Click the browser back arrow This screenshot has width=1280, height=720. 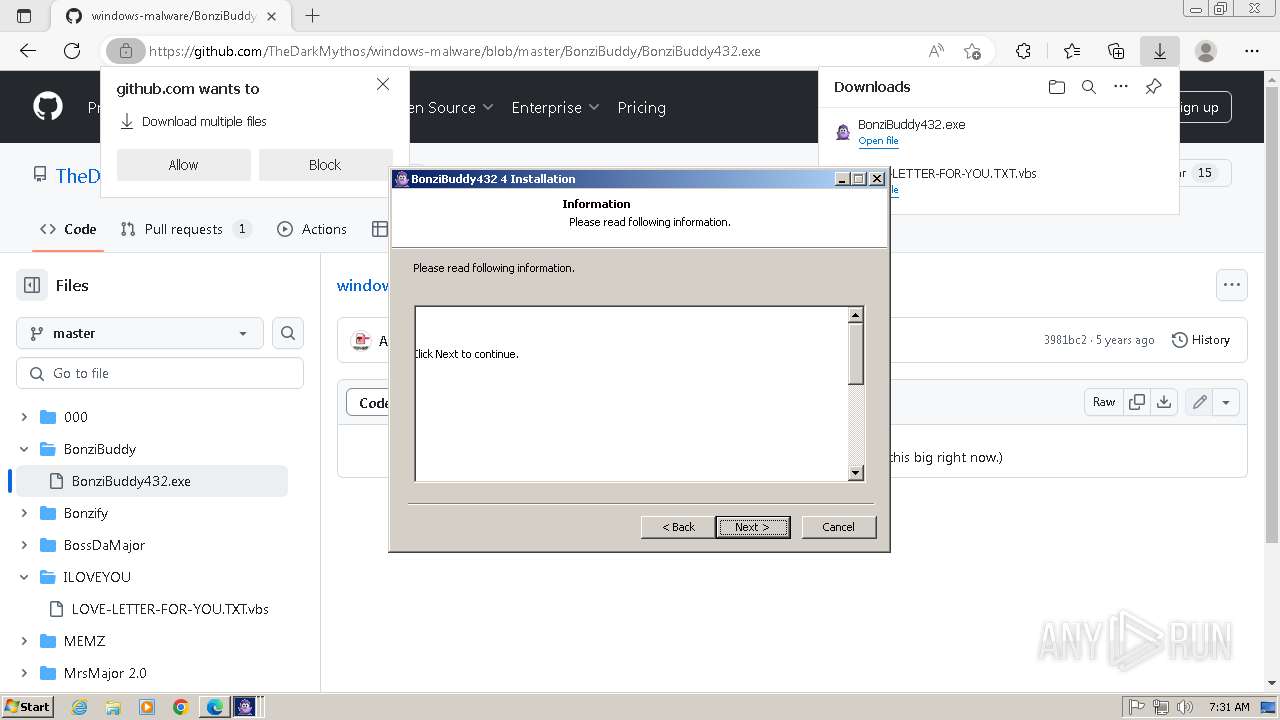coord(28,51)
